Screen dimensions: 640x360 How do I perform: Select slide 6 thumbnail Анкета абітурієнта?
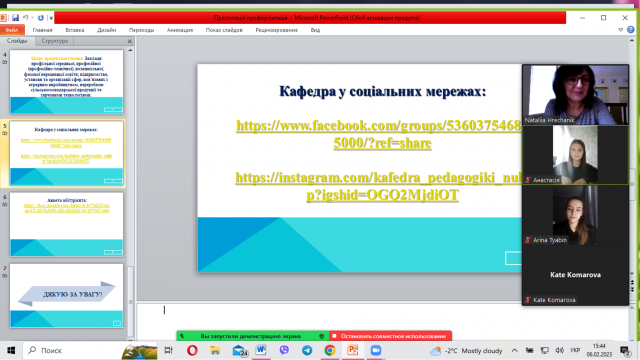67,224
